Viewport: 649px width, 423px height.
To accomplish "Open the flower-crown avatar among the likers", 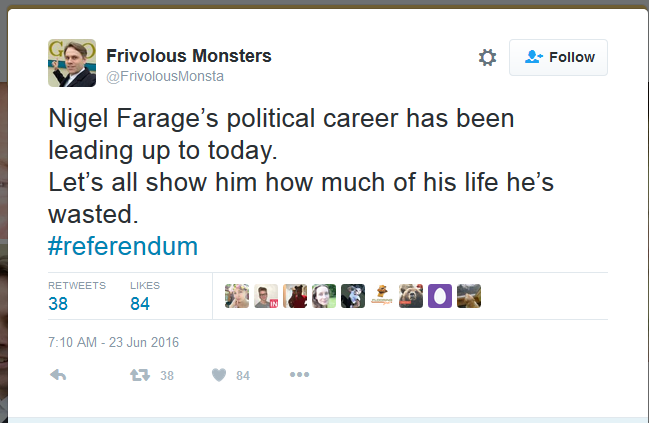I will click(x=237, y=296).
